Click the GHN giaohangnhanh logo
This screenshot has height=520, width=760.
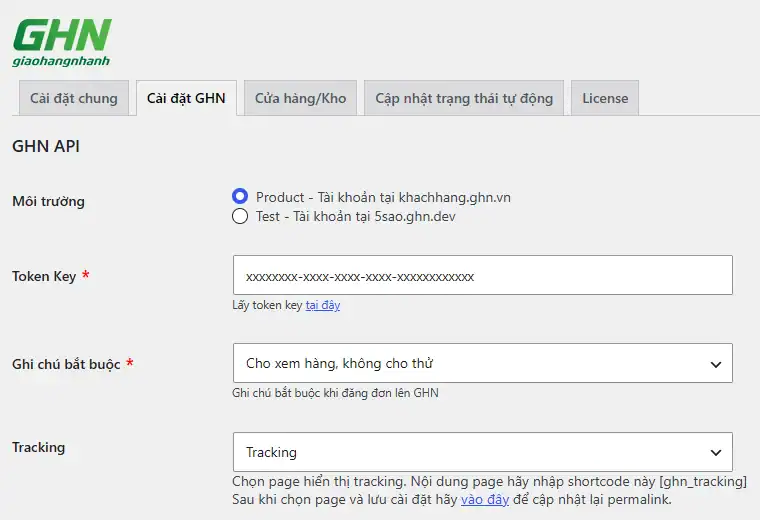coord(62,43)
